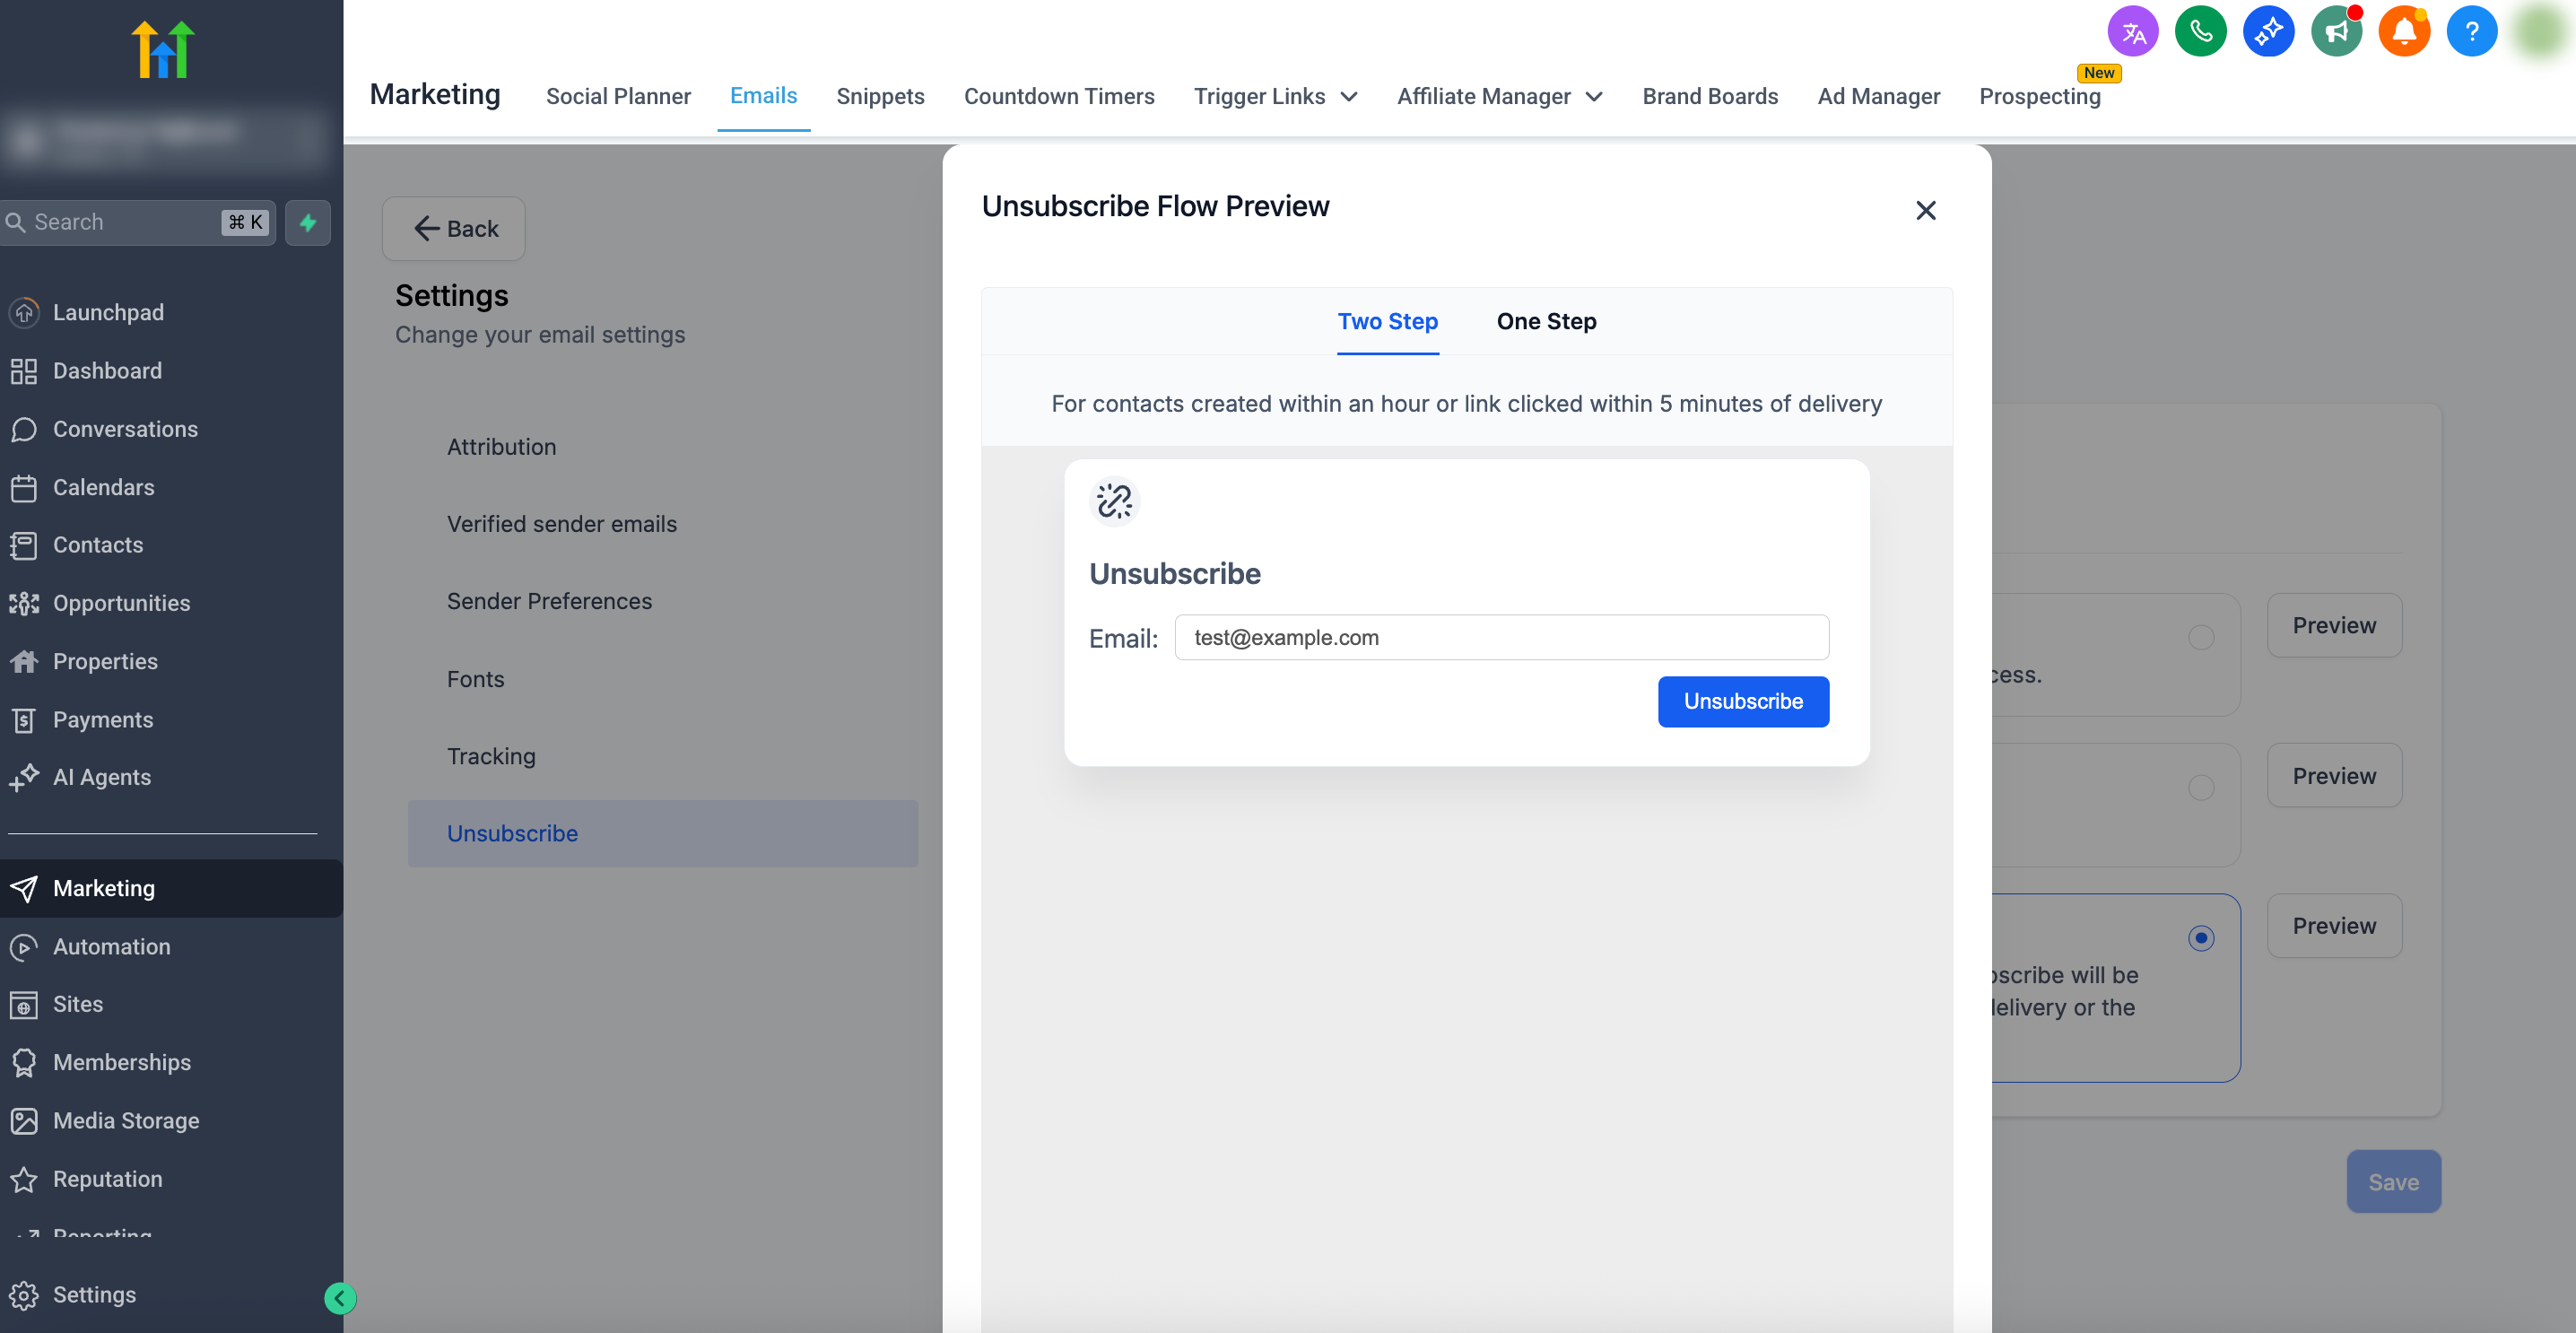2576x1333 pixels.
Task: Switch to the One Step tab
Action: (1546, 321)
